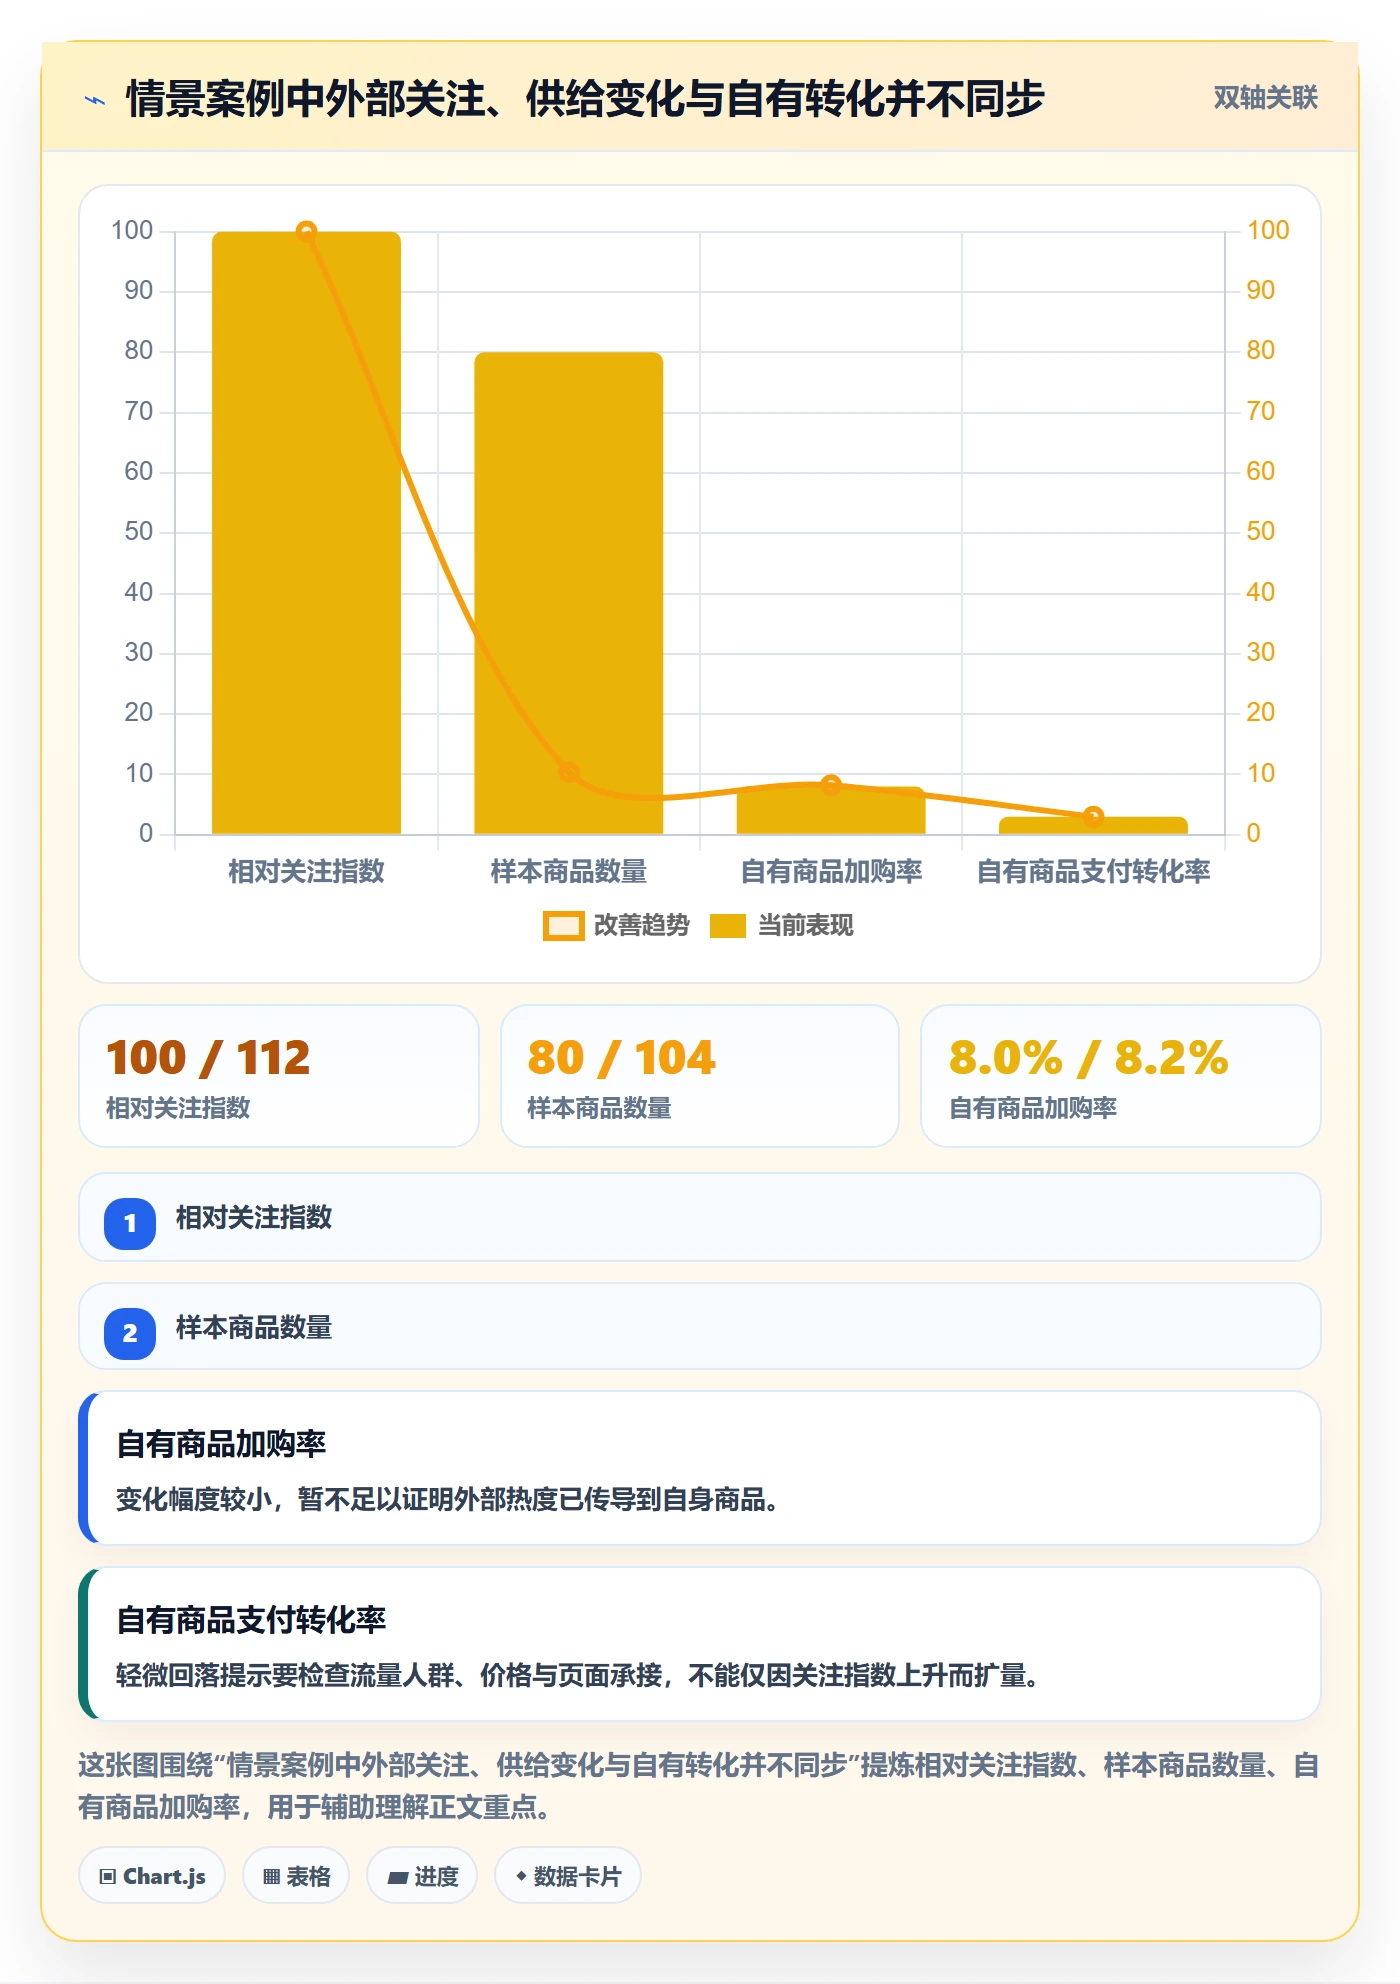Click the 样本商品数量 x-axis label
Image resolution: width=1400 pixels, height=1984 pixels.
point(568,872)
